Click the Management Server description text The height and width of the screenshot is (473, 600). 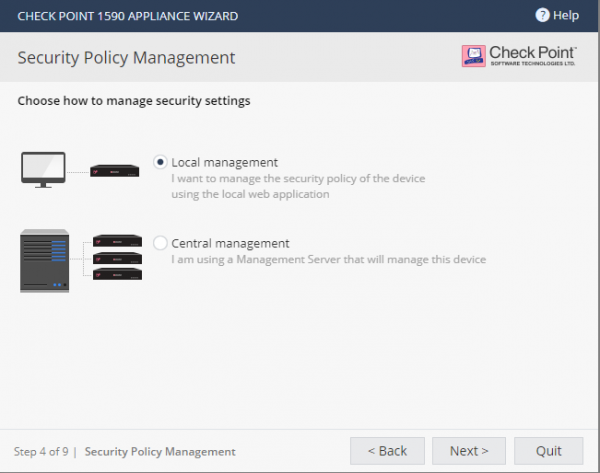tap(328, 259)
